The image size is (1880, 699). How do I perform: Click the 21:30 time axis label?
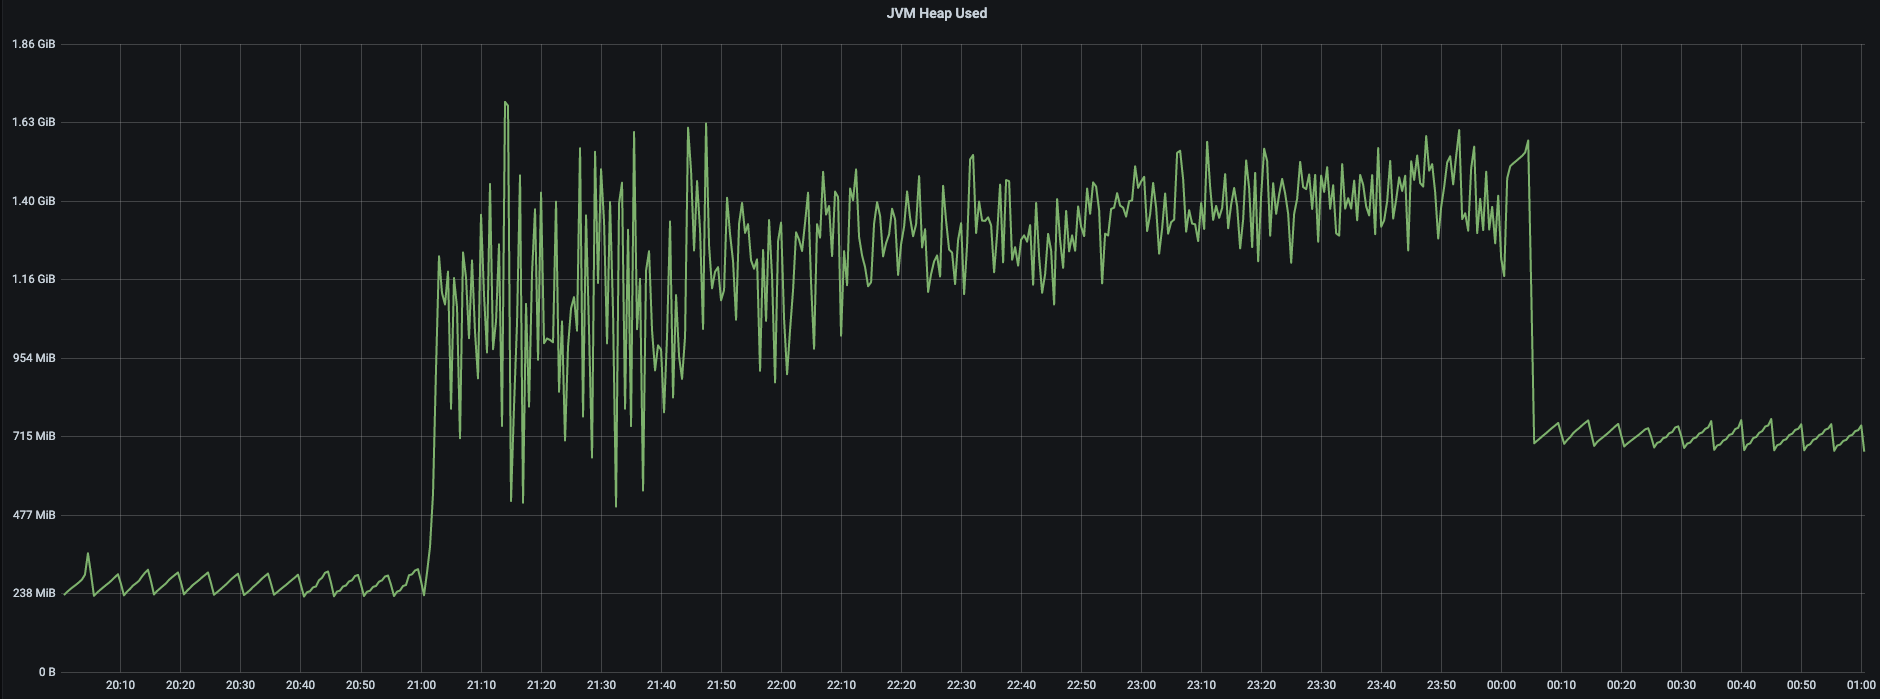tap(601, 685)
